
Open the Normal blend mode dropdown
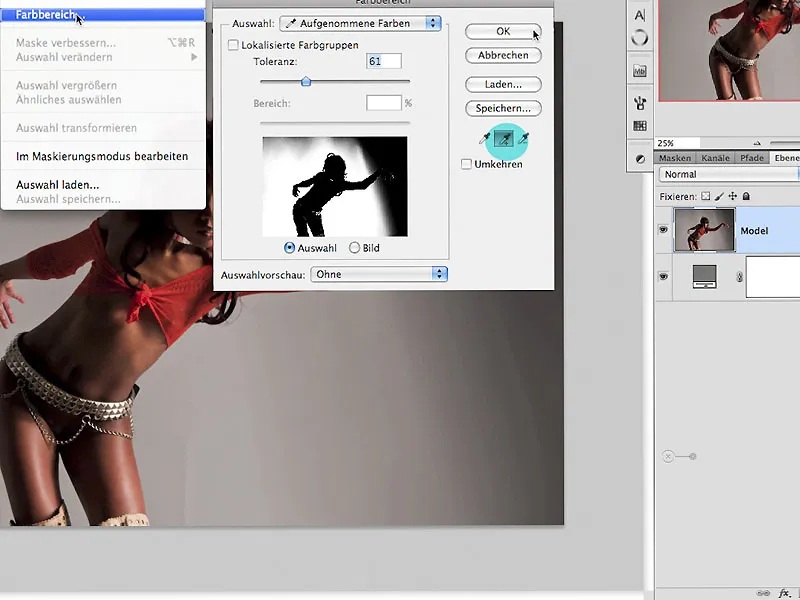(730, 174)
